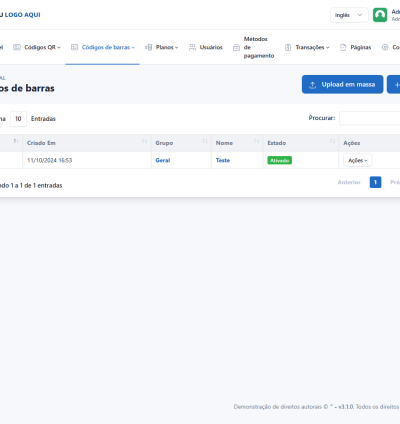Click the Planos menu icon

(149, 47)
